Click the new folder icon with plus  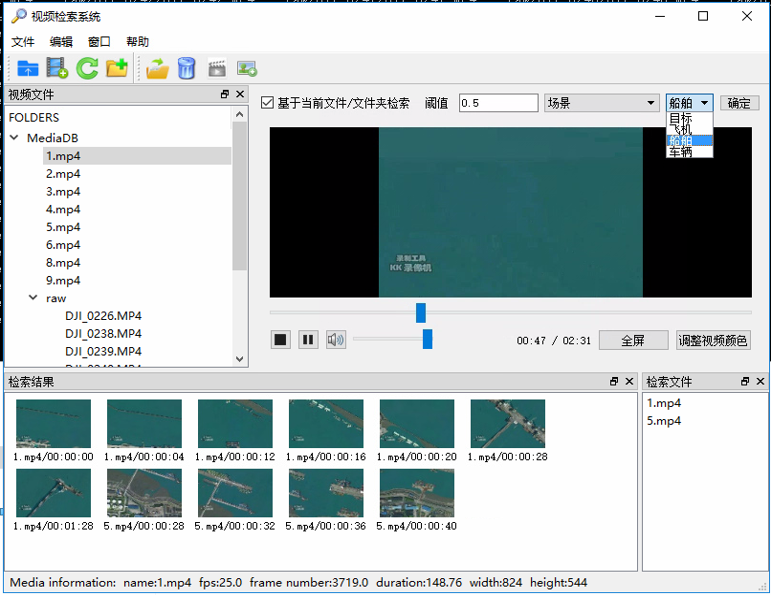[117, 68]
